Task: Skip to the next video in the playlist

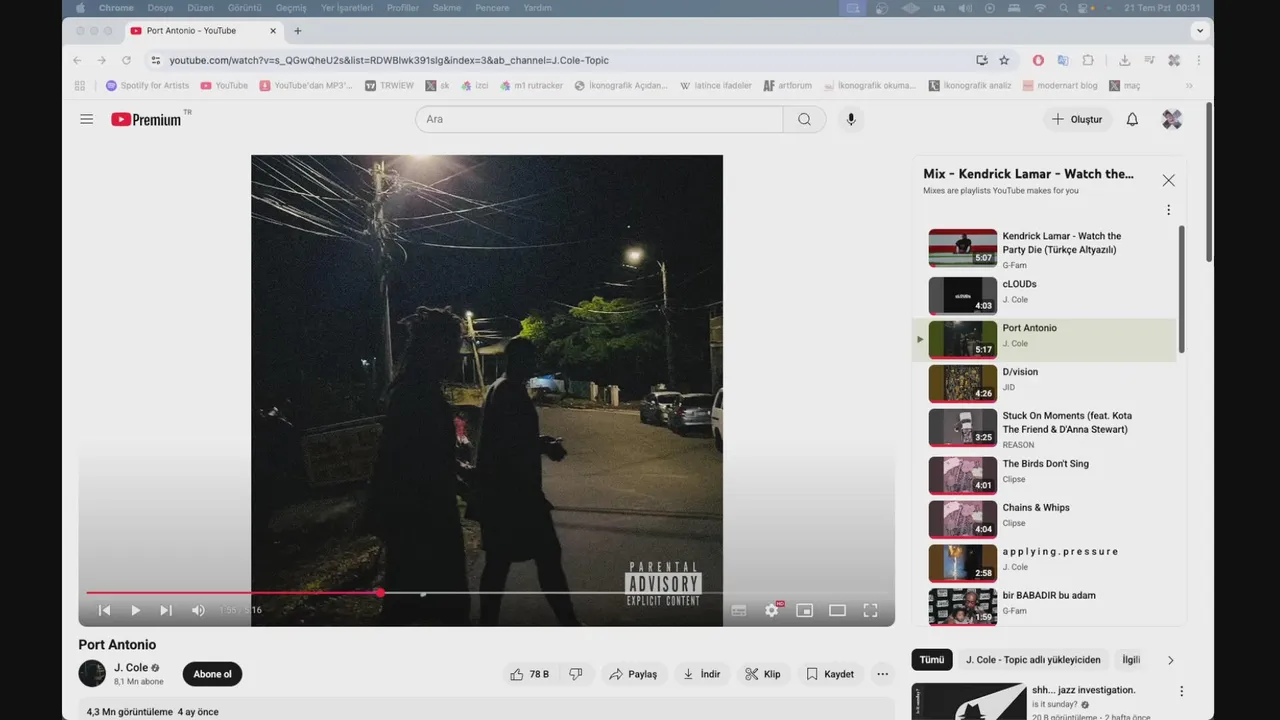Action: pyautogui.click(x=166, y=610)
